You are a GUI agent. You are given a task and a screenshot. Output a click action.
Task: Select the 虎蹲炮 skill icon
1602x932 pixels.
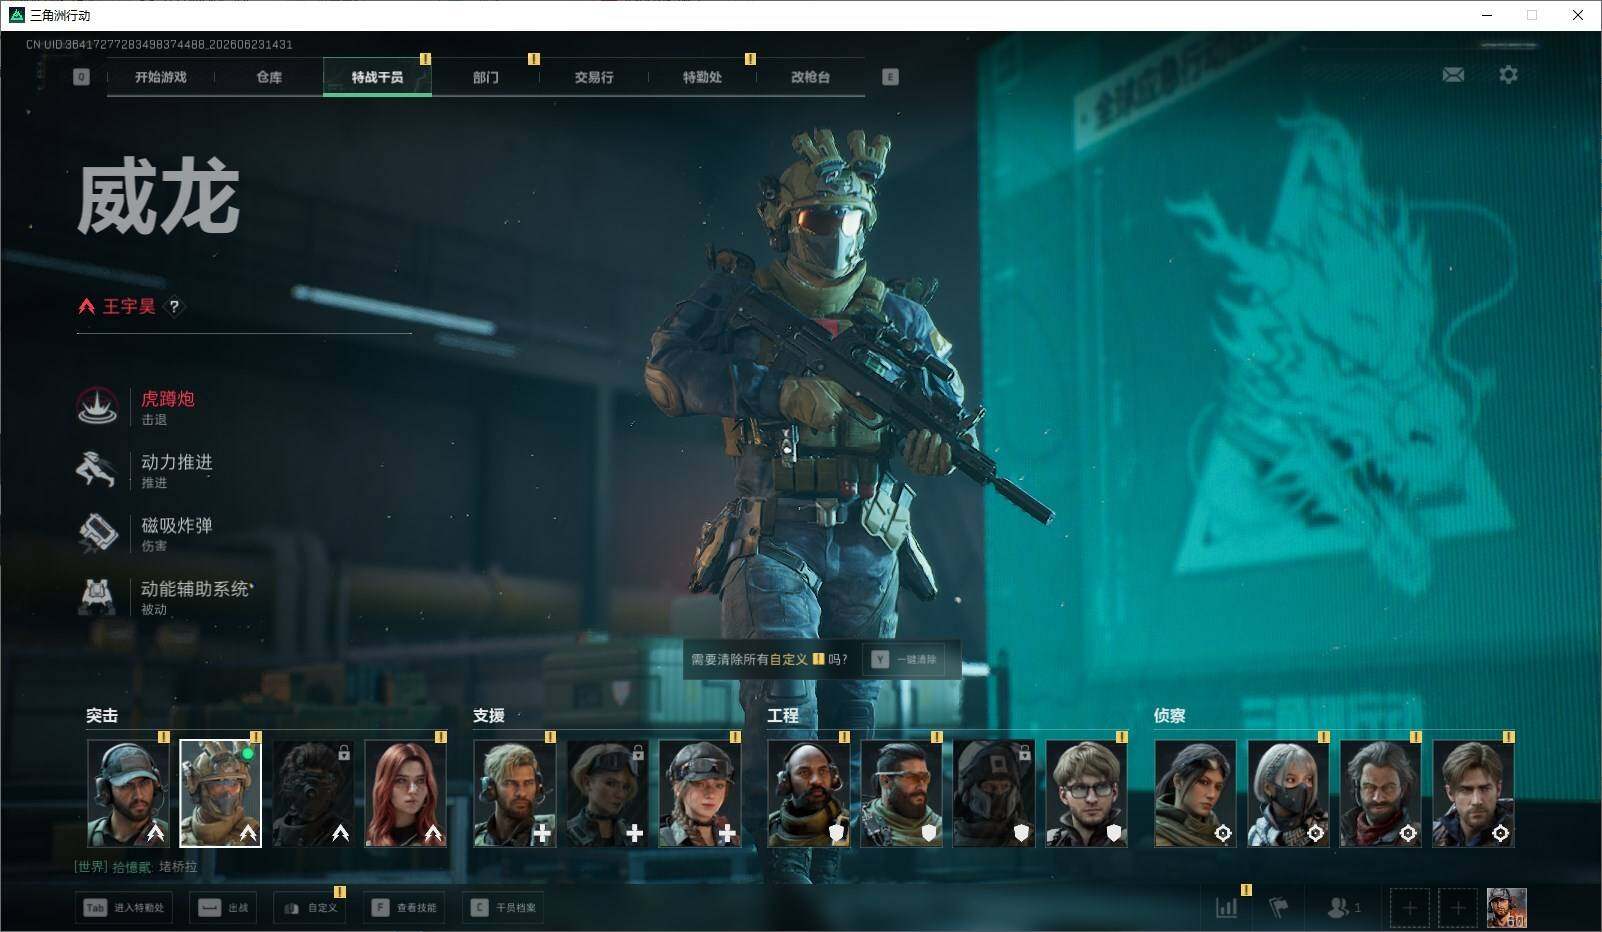[98, 406]
